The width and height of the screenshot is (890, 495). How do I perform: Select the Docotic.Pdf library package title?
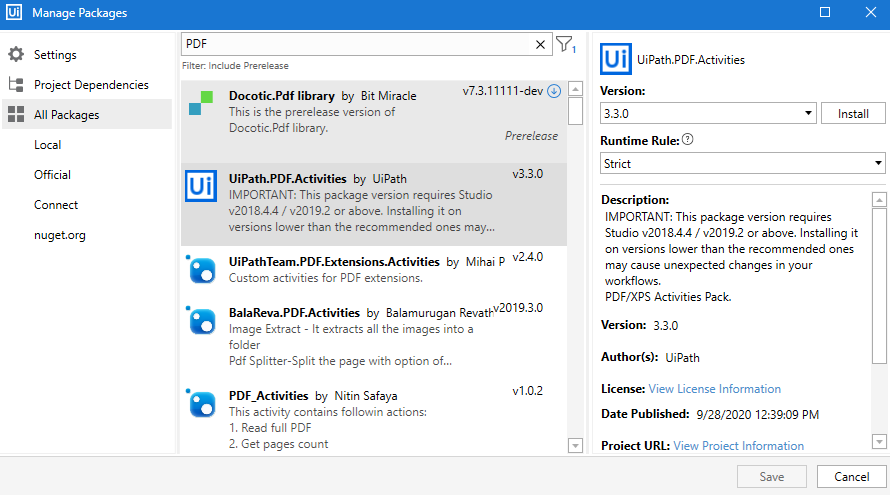(x=282, y=96)
